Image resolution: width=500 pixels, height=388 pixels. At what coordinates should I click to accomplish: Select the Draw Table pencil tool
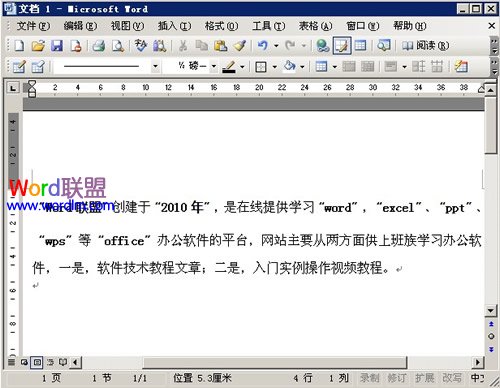tap(19, 67)
